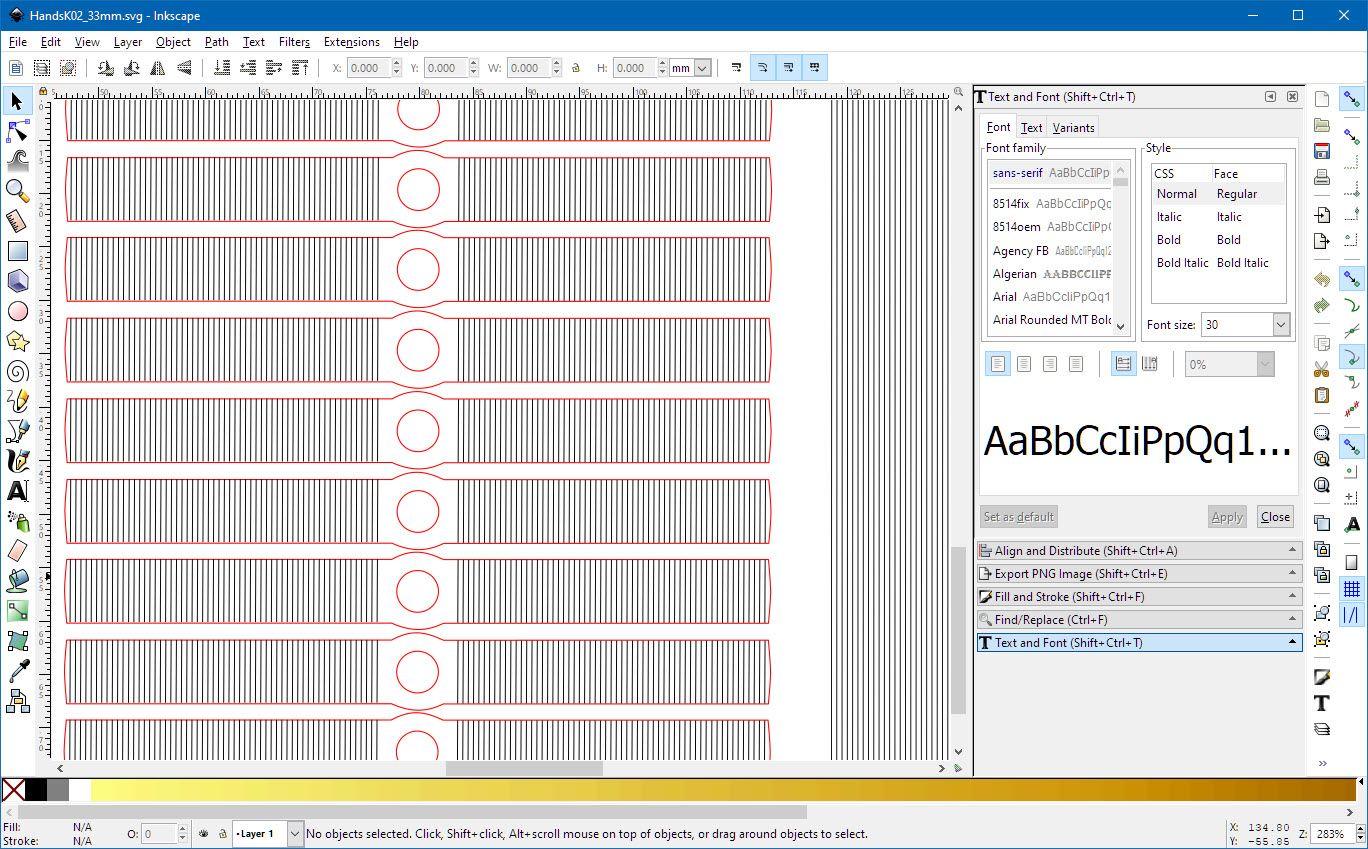Toggle Layer 1 visibility eye icon
The image size is (1368, 849).
pos(203,833)
